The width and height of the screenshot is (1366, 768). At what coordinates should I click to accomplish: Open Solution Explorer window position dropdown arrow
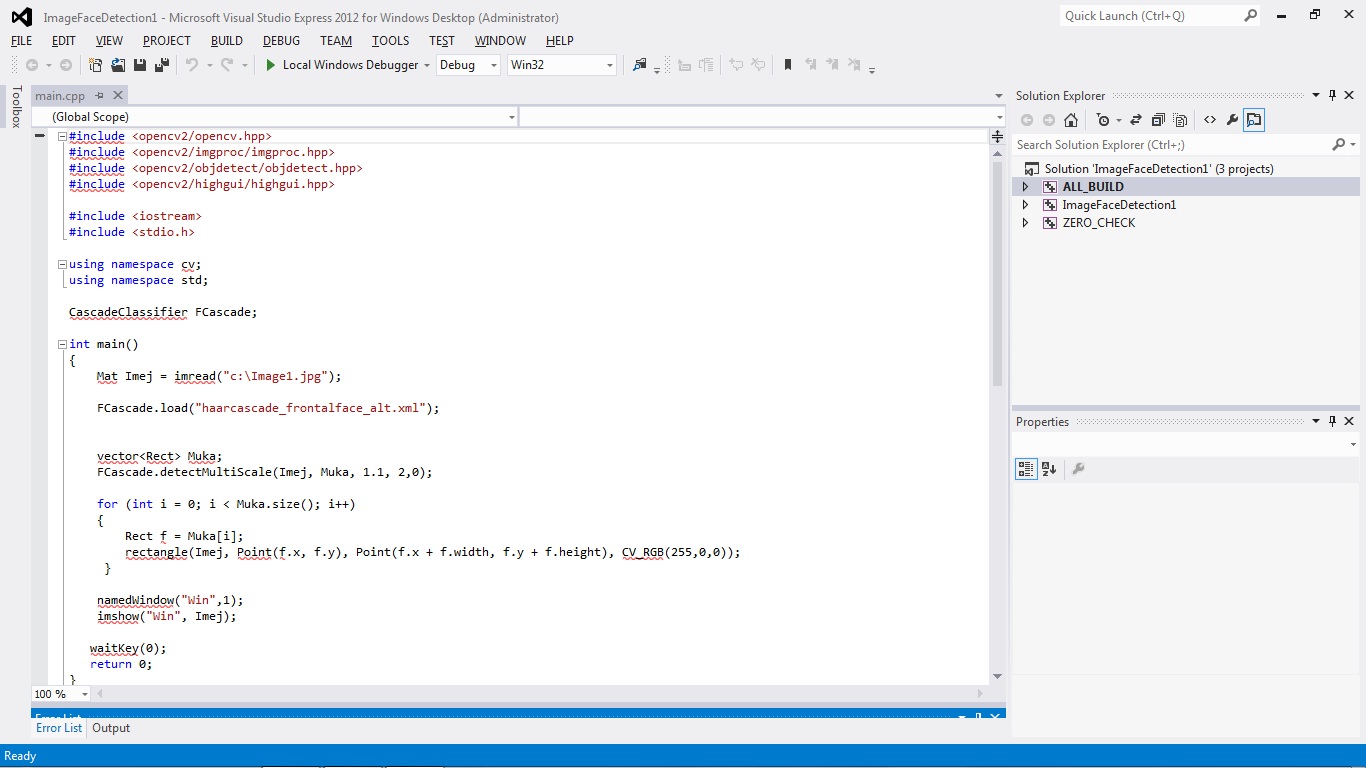(x=1316, y=96)
